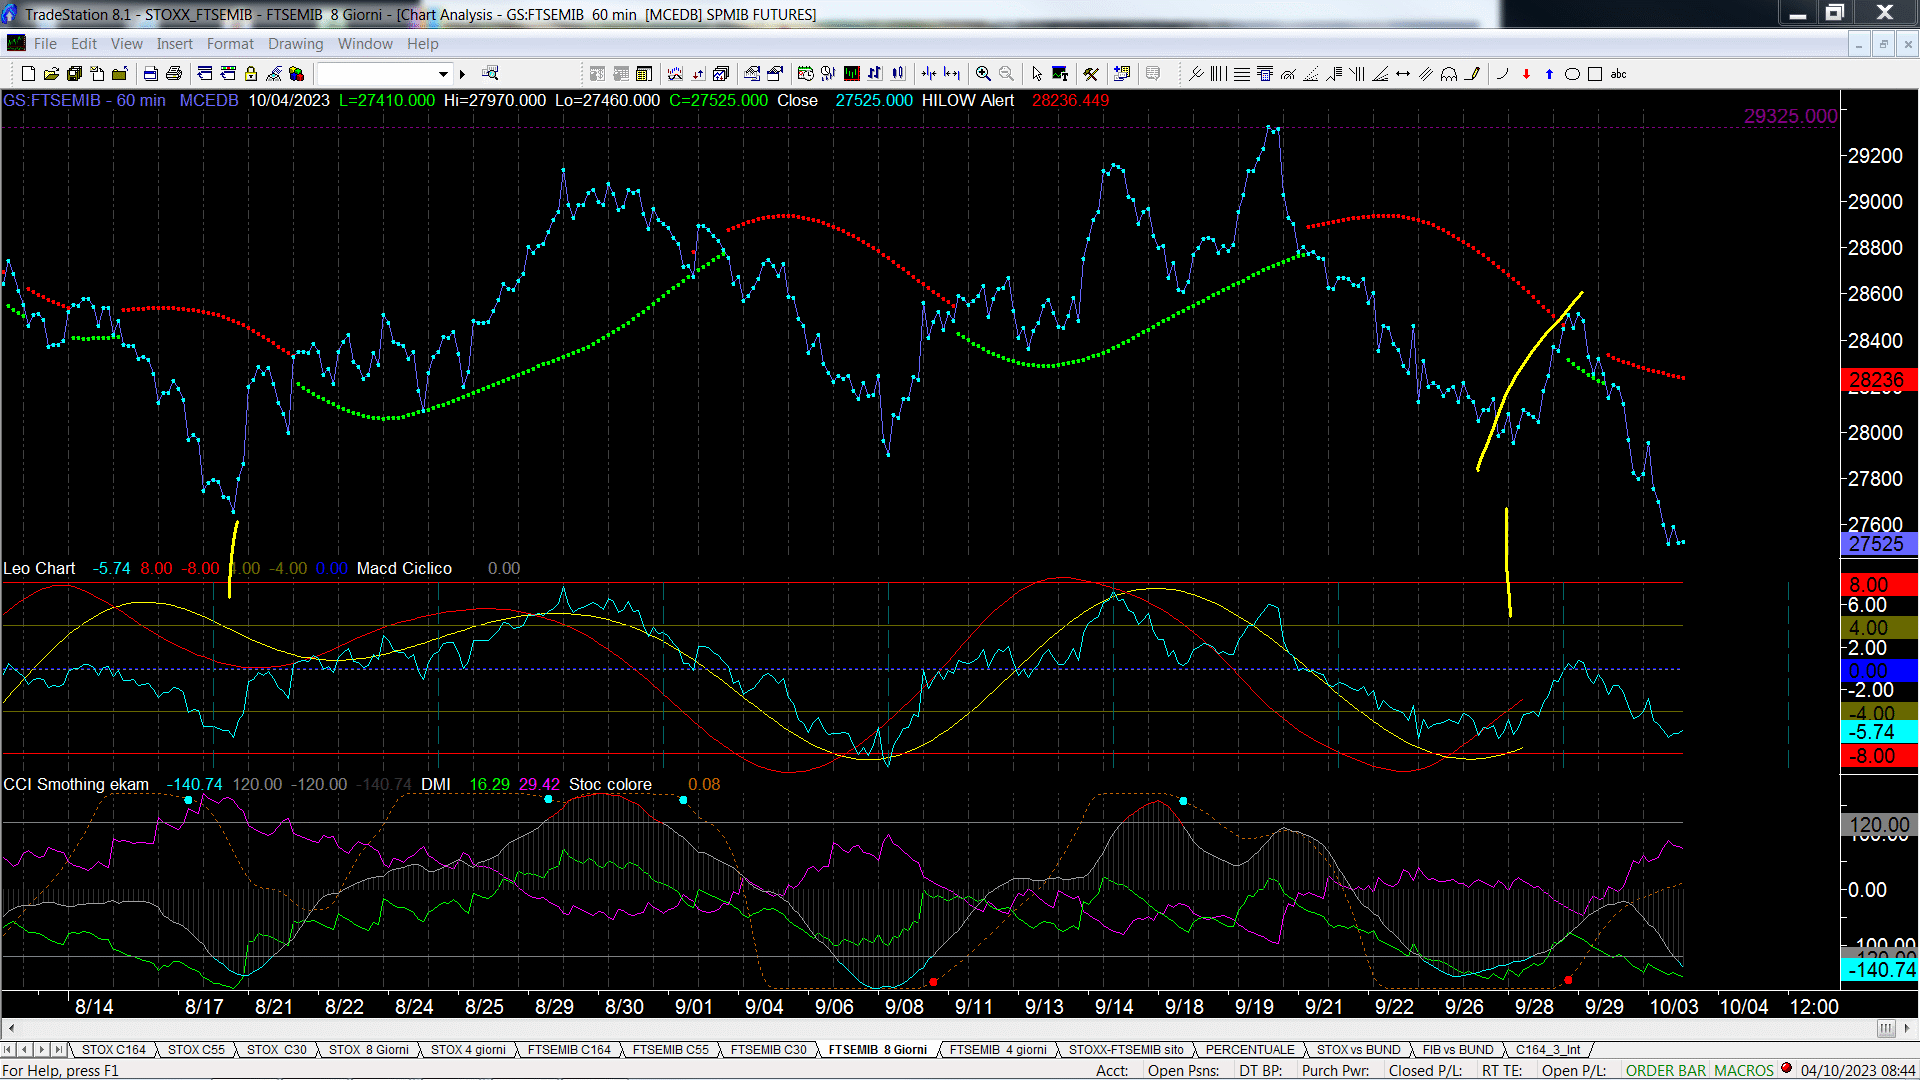Click the expand bar spacing icon
This screenshot has width=1920, height=1080.
coord(952,74)
